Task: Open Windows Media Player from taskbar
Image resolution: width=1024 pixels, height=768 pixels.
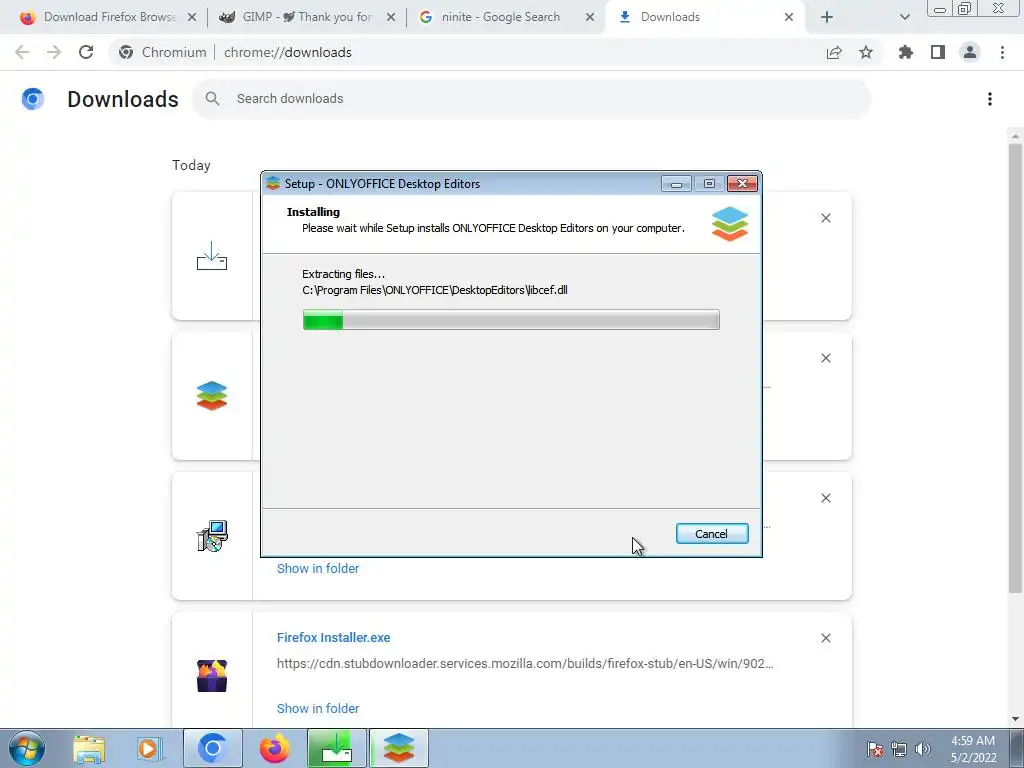Action: pos(149,748)
